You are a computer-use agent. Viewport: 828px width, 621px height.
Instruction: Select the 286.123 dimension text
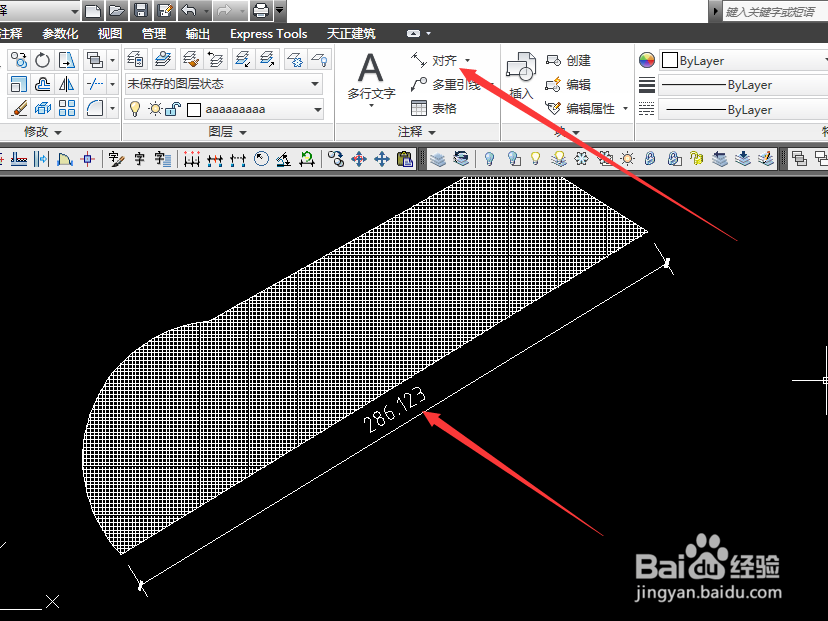pos(394,410)
